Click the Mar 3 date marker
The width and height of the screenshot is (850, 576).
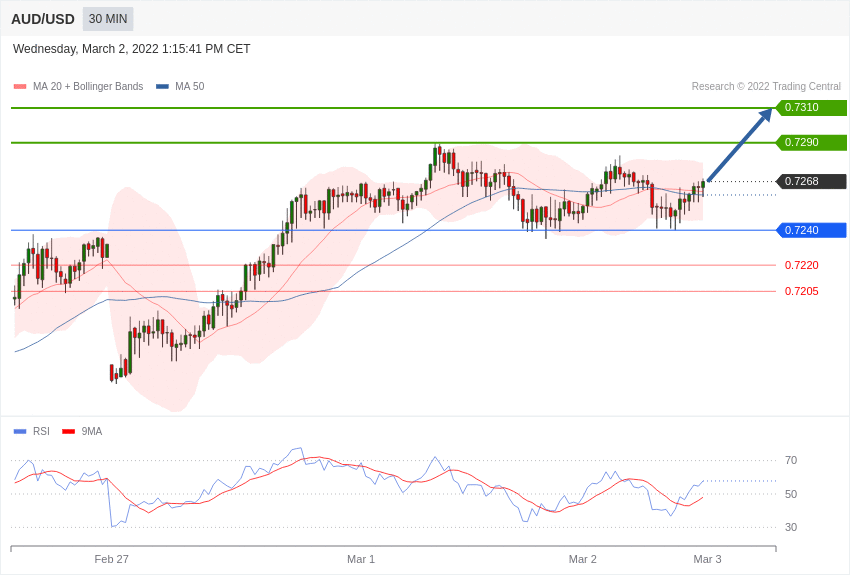707,559
